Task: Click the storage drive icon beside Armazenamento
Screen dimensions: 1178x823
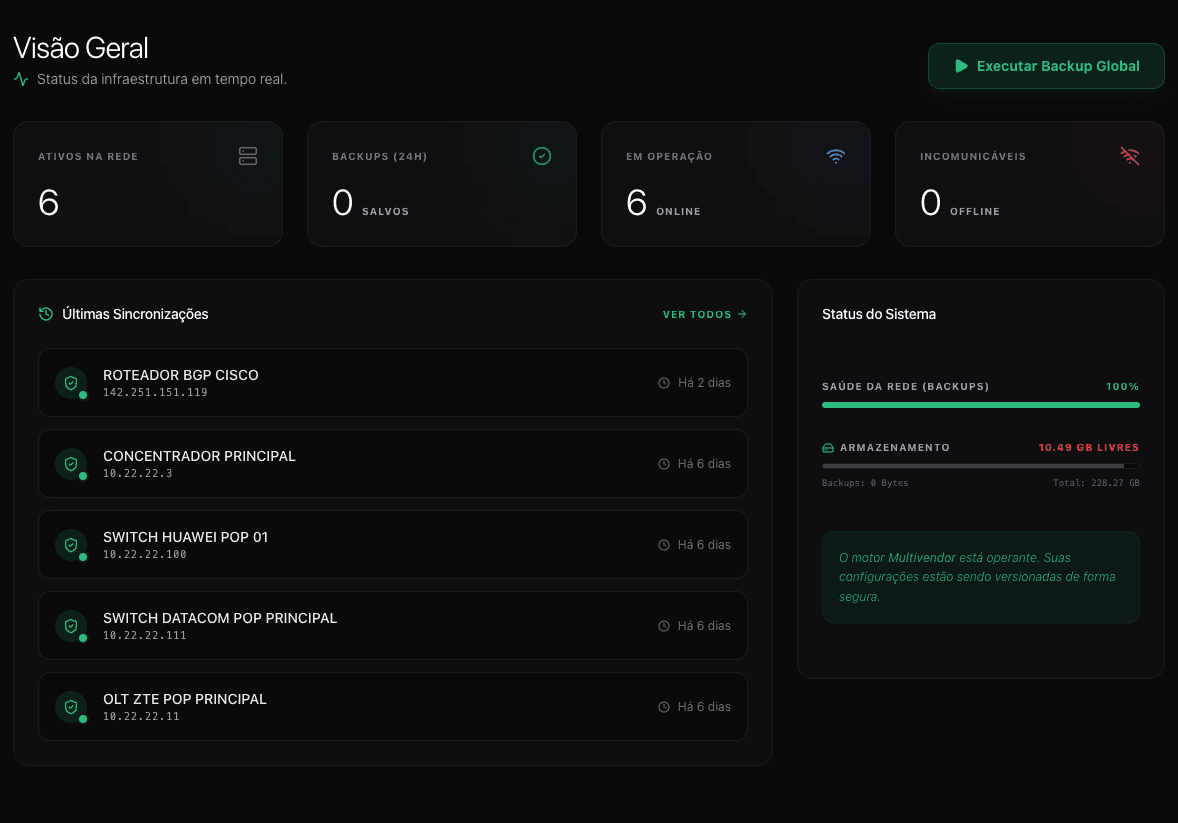Action: [828, 447]
